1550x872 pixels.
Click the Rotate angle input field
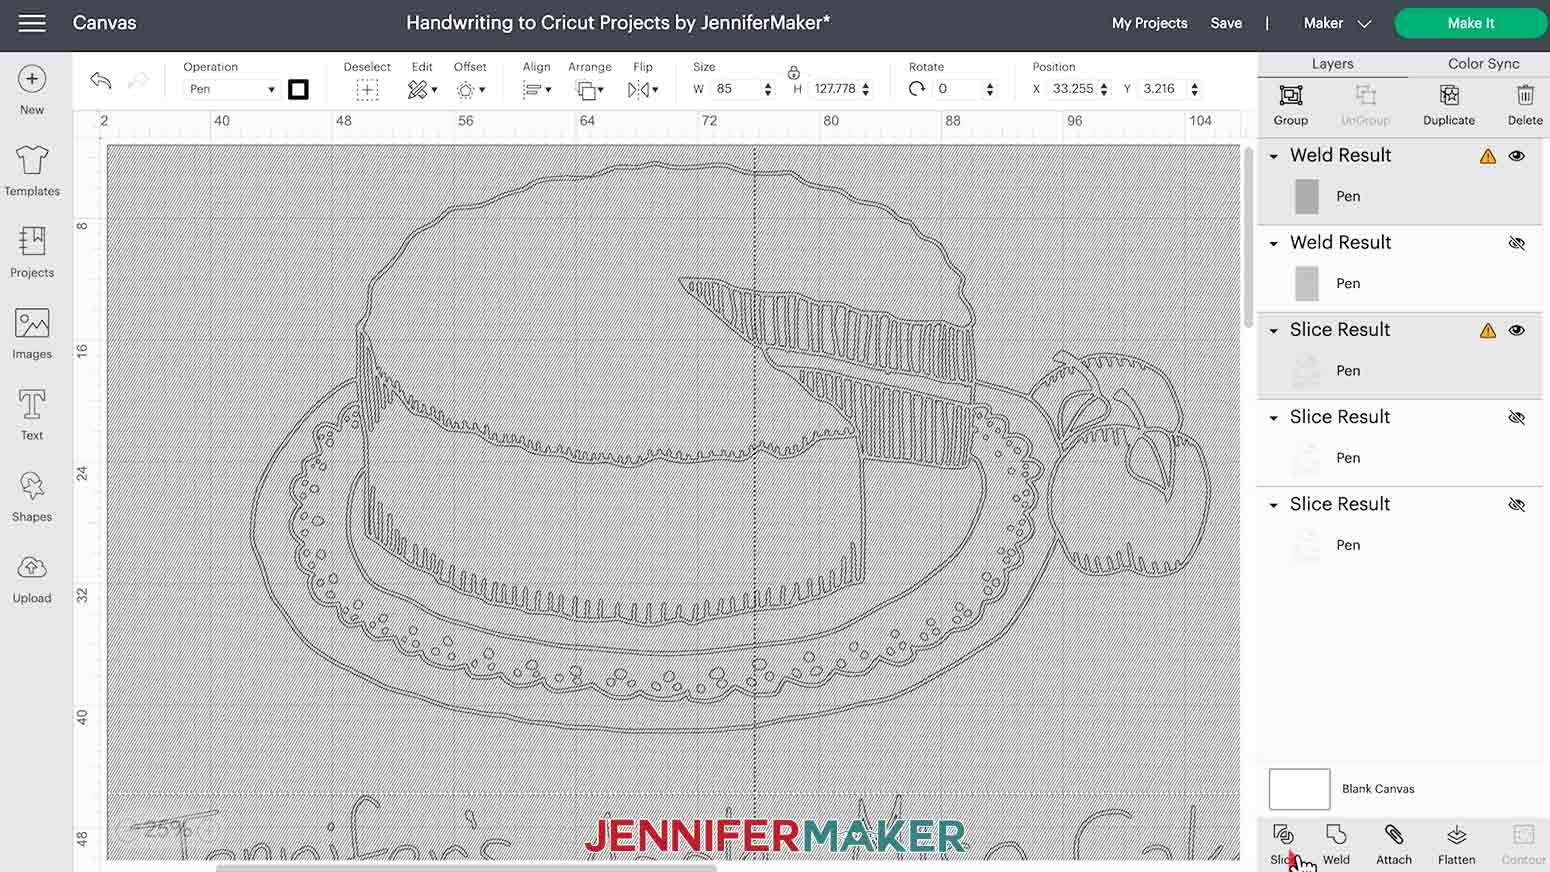tap(959, 89)
